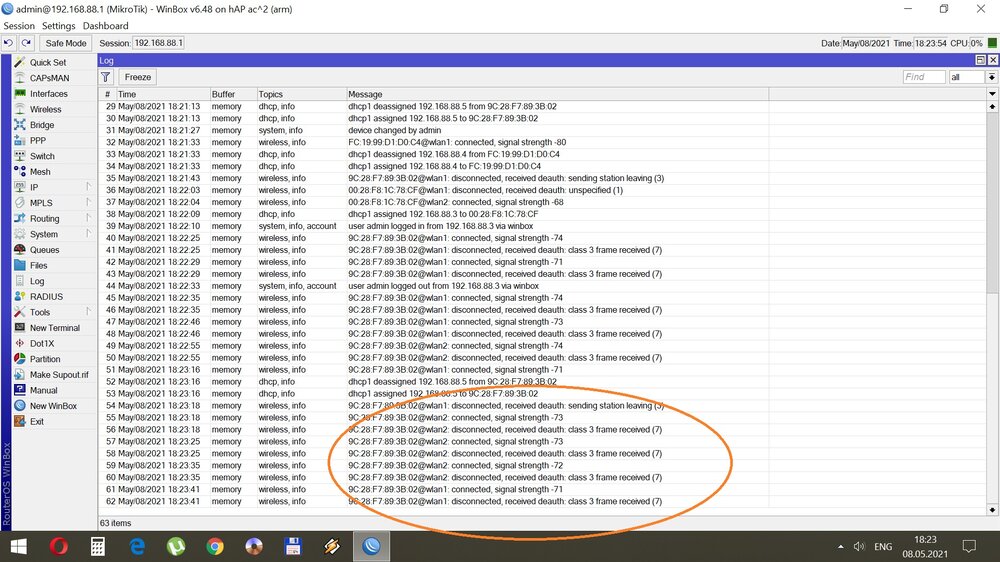Image resolution: width=1000 pixels, height=562 pixels.
Task: Click the filter funnel icon in Log
Action: pyautogui.click(x=106, y=77)
